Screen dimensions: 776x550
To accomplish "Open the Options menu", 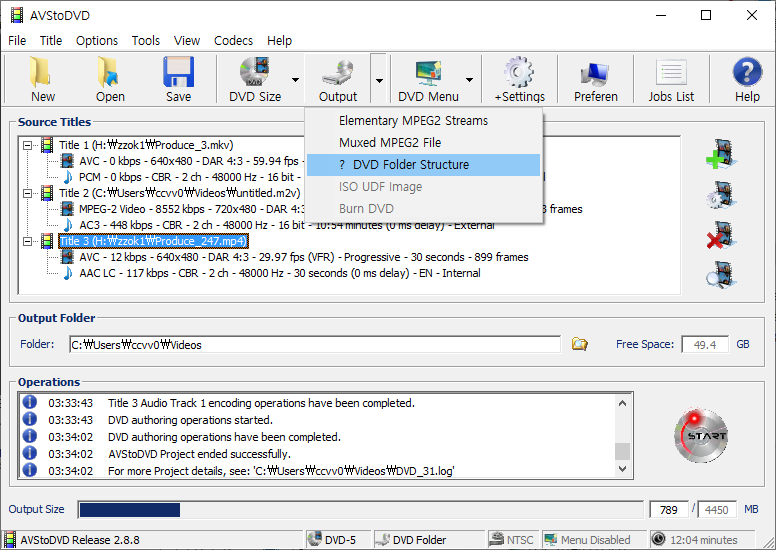I will point(97,41).
